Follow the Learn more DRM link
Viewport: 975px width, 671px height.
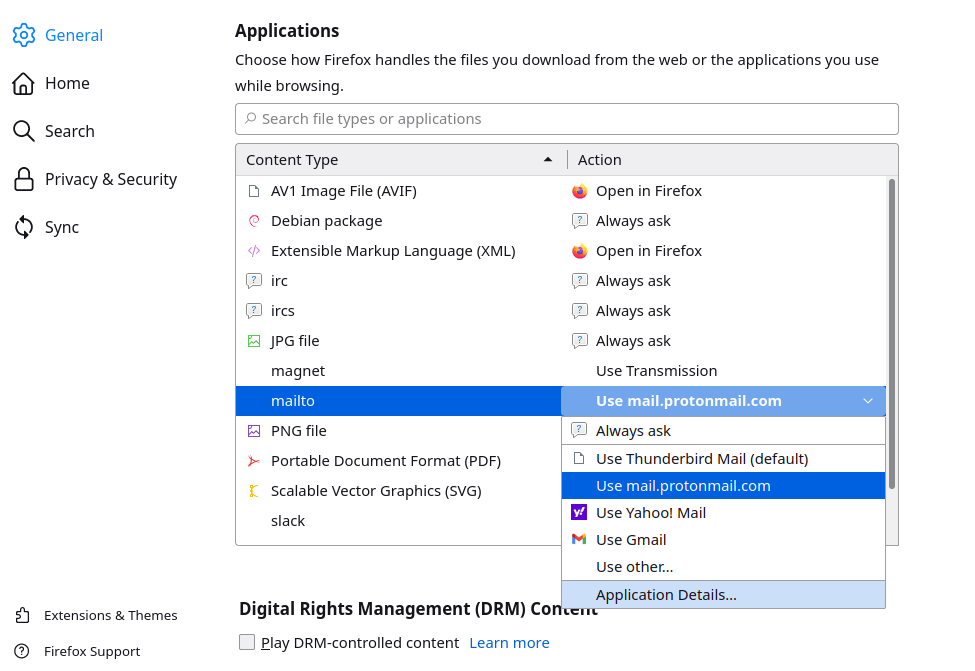click(509, 642)
